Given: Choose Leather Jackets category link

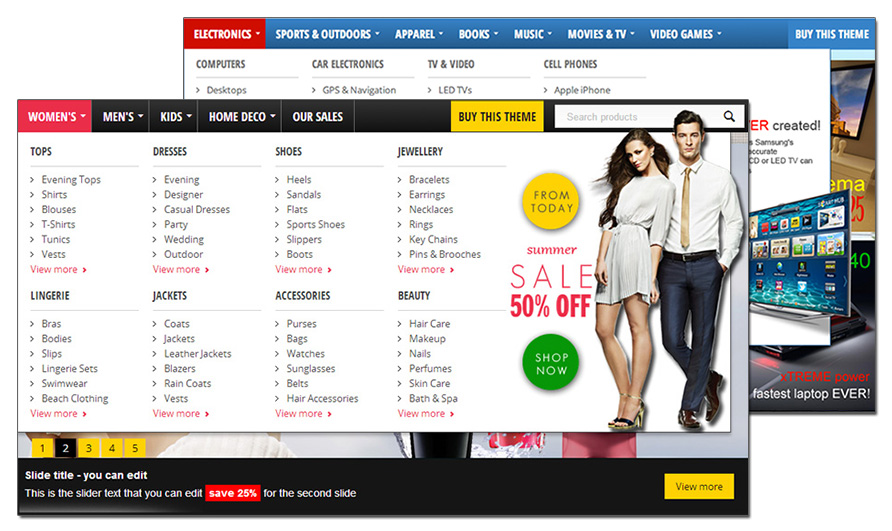Looking at the screenshot, I should point(197,354).
